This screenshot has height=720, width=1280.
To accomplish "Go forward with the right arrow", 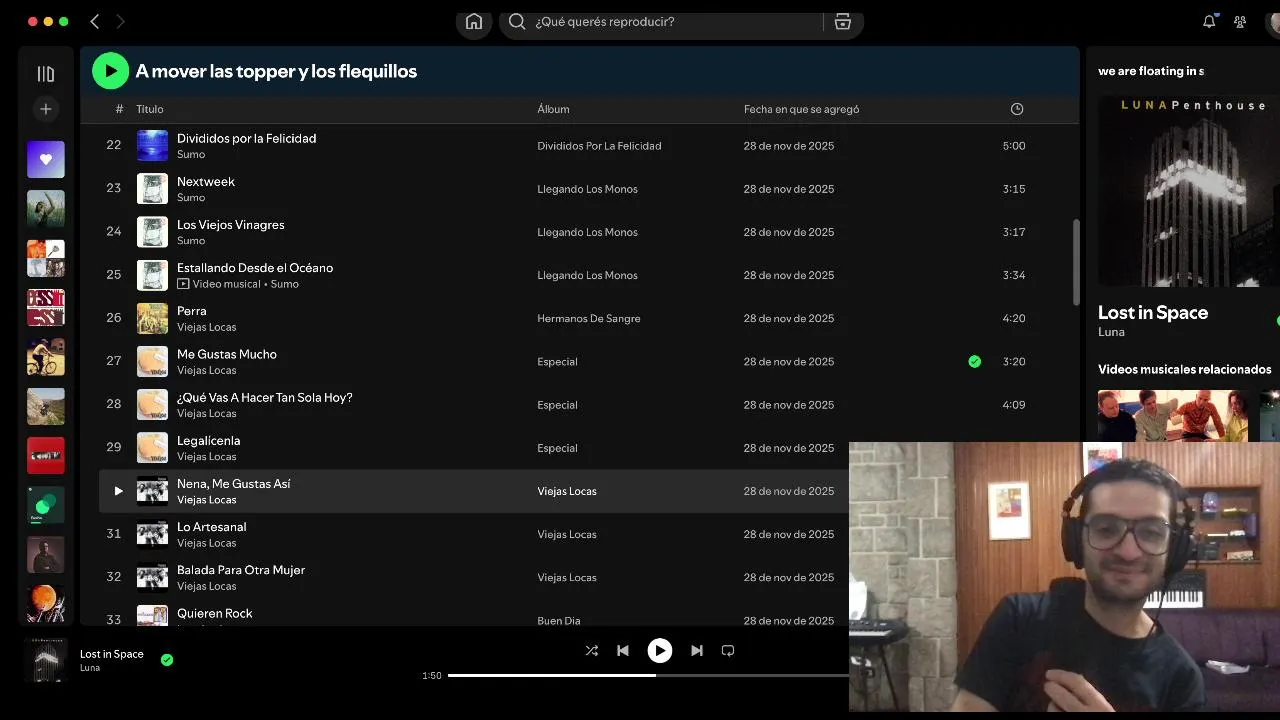I will (120, 21).
